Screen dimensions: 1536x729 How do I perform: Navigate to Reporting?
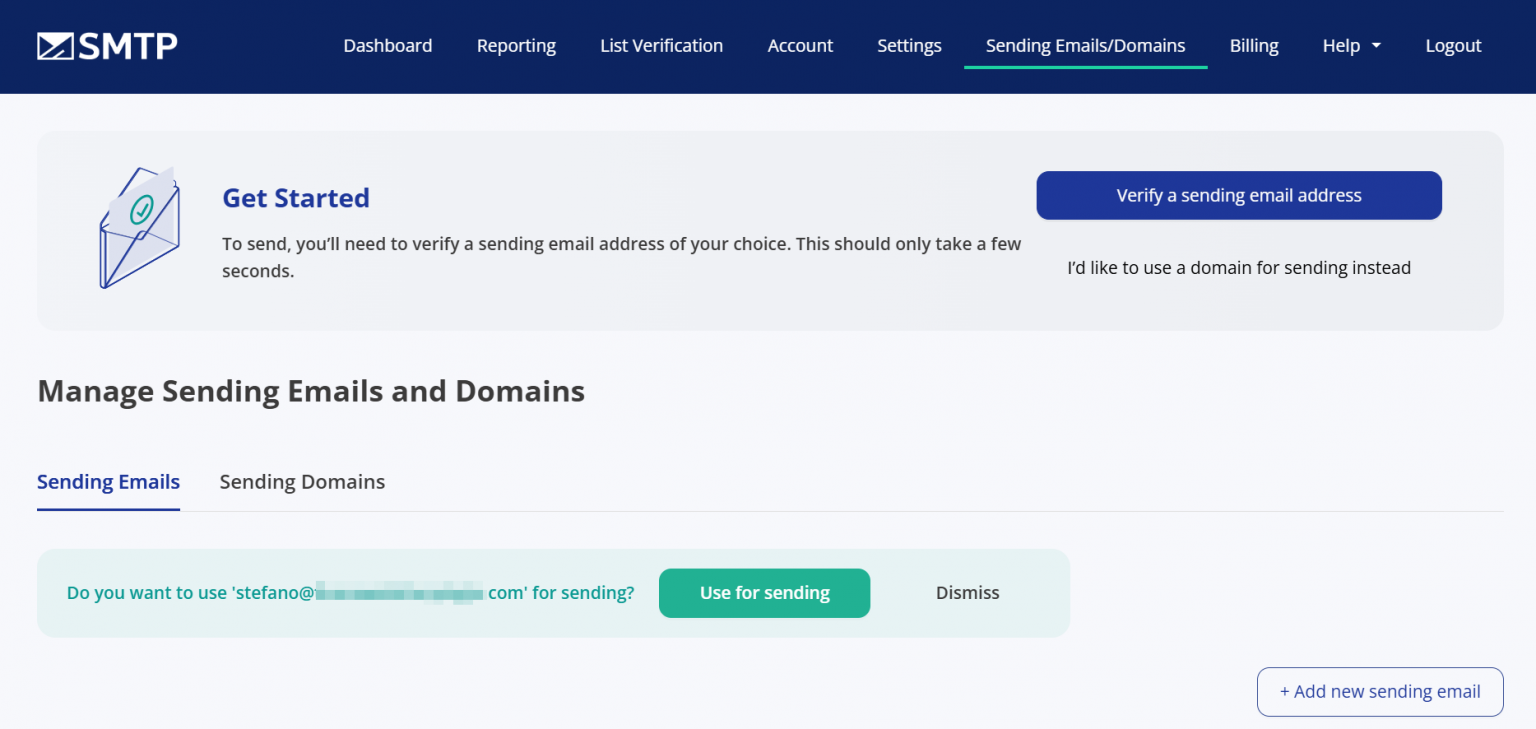[516, 45]
